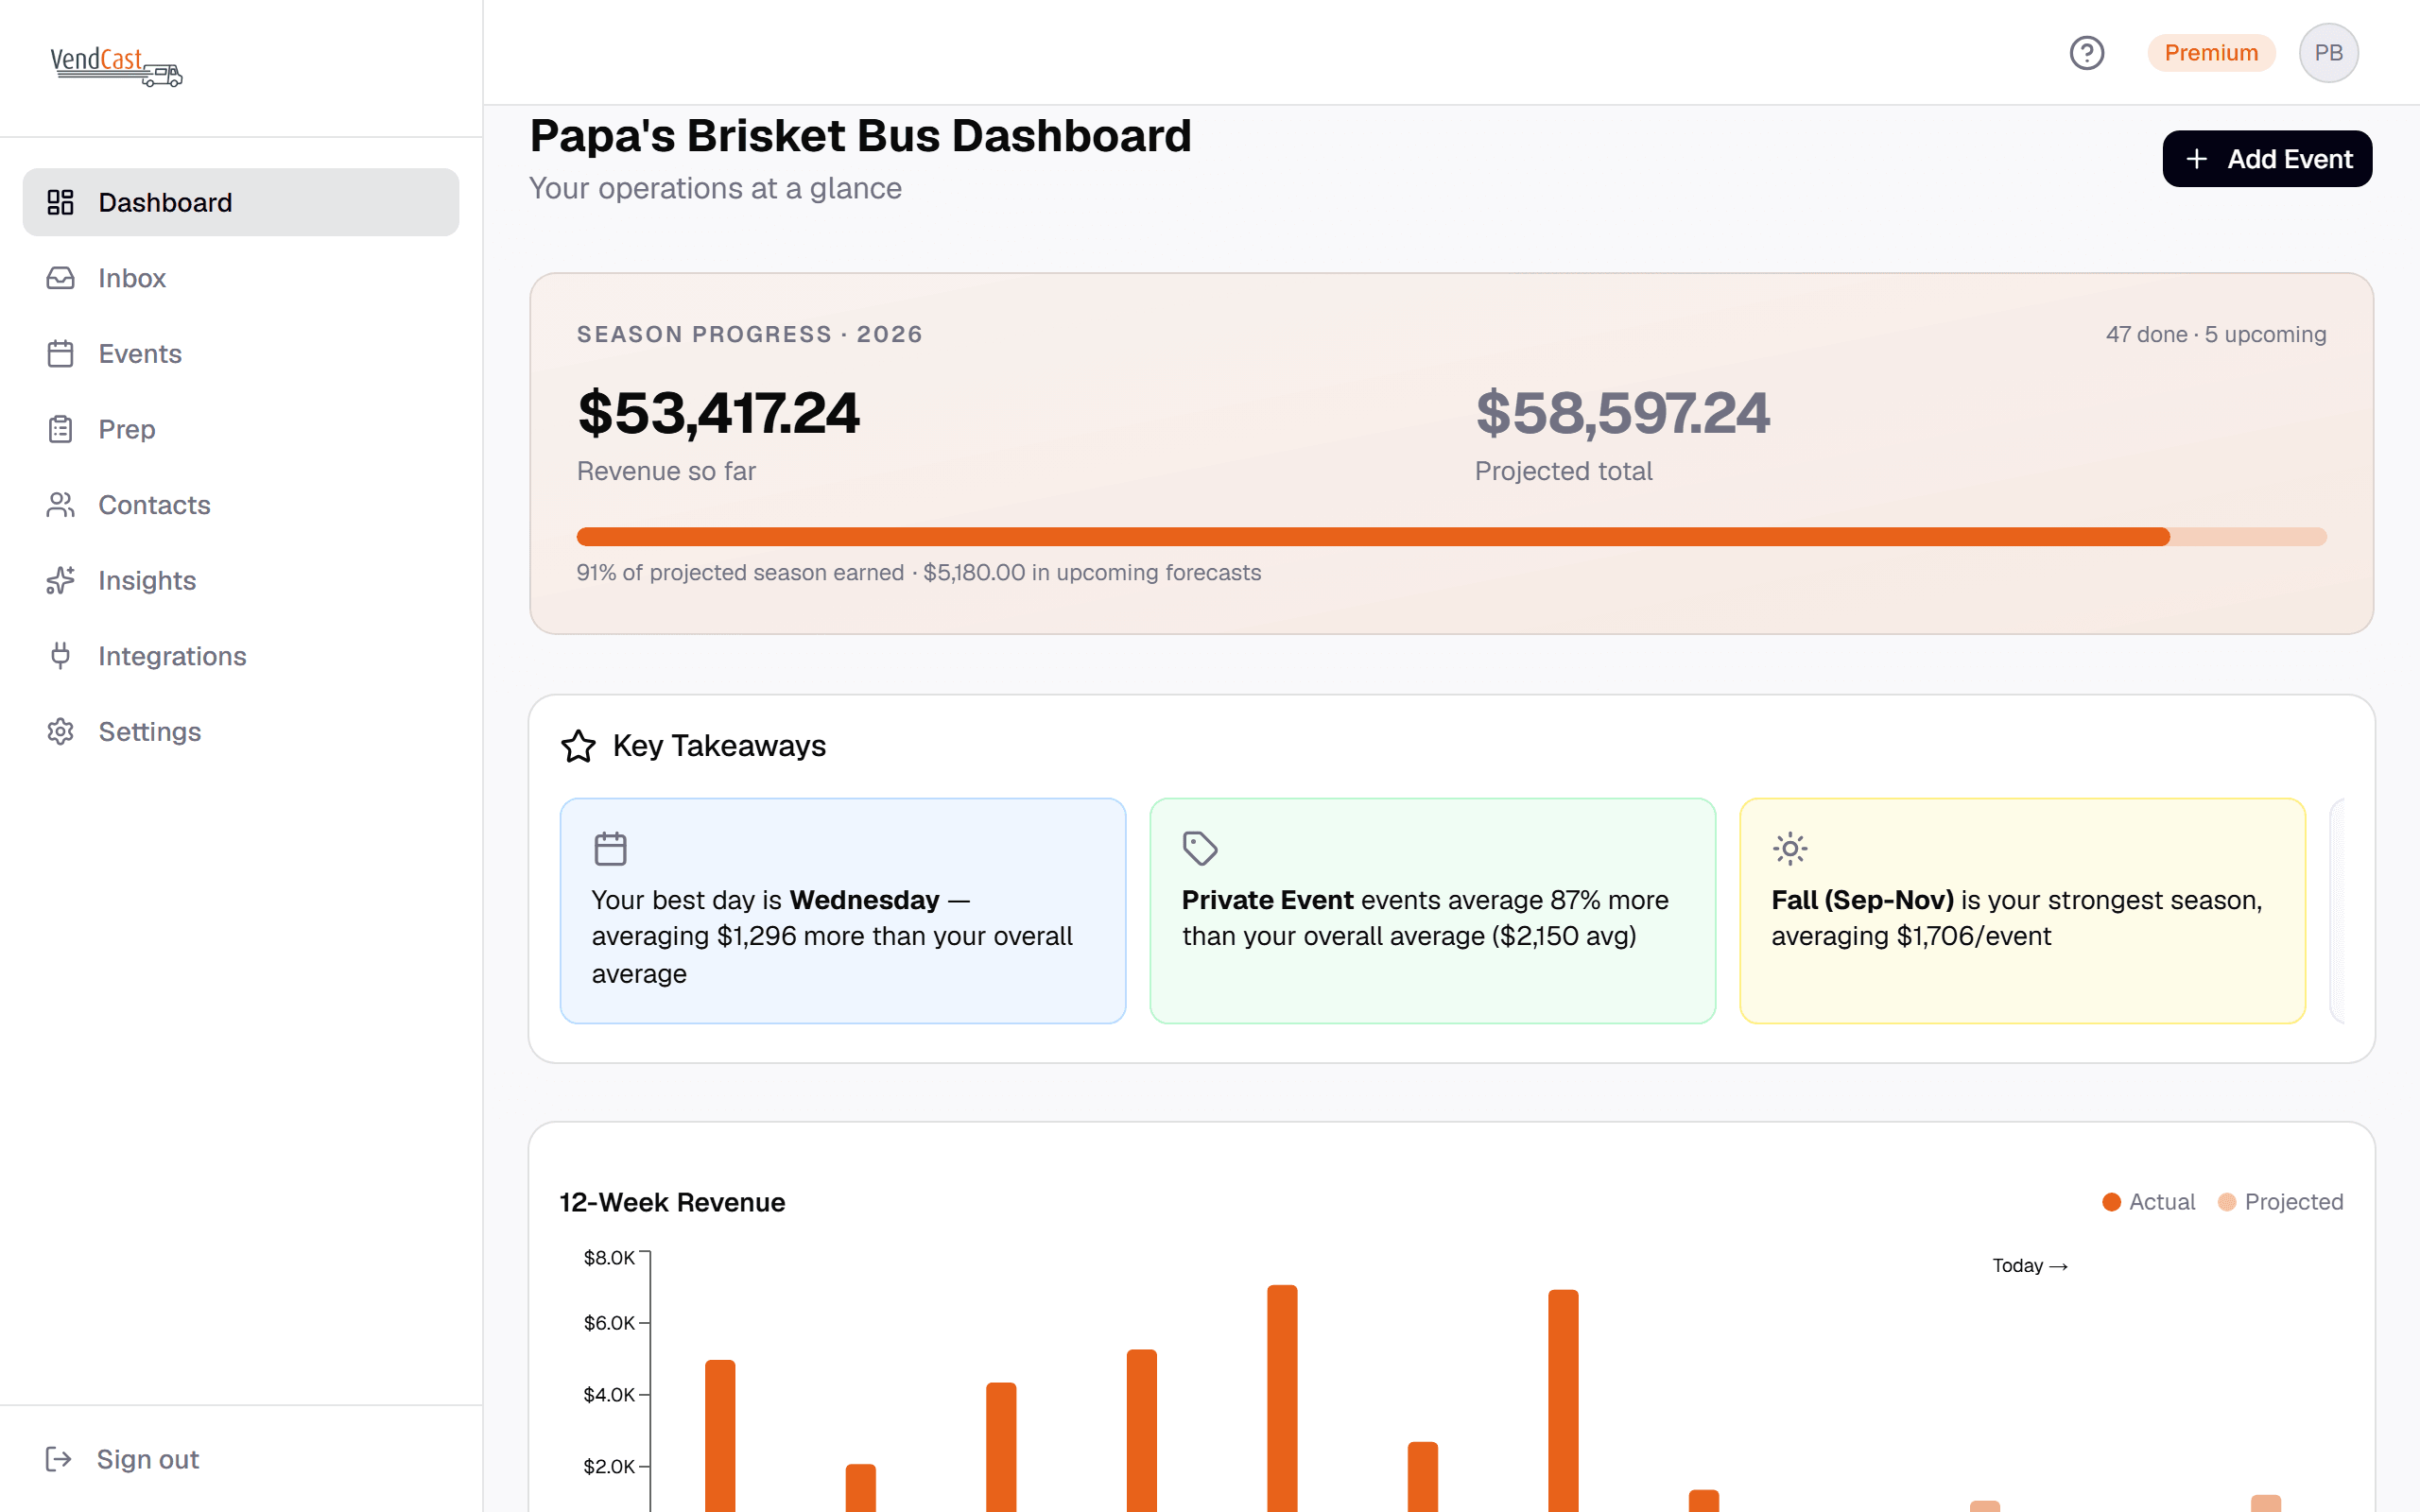
Task: Click the 'Today →' chart marker
Action: click(x=2030, y=1266)
